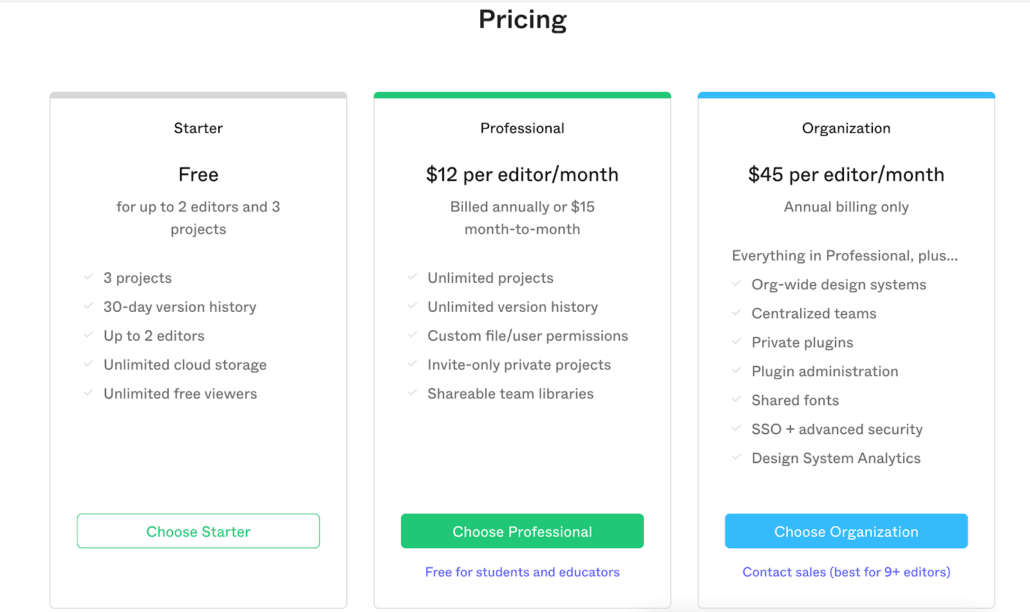Viewport: 1030px width, 612px height.
Task: Click the Choose Starter button
Action: [x=198, y=531]
